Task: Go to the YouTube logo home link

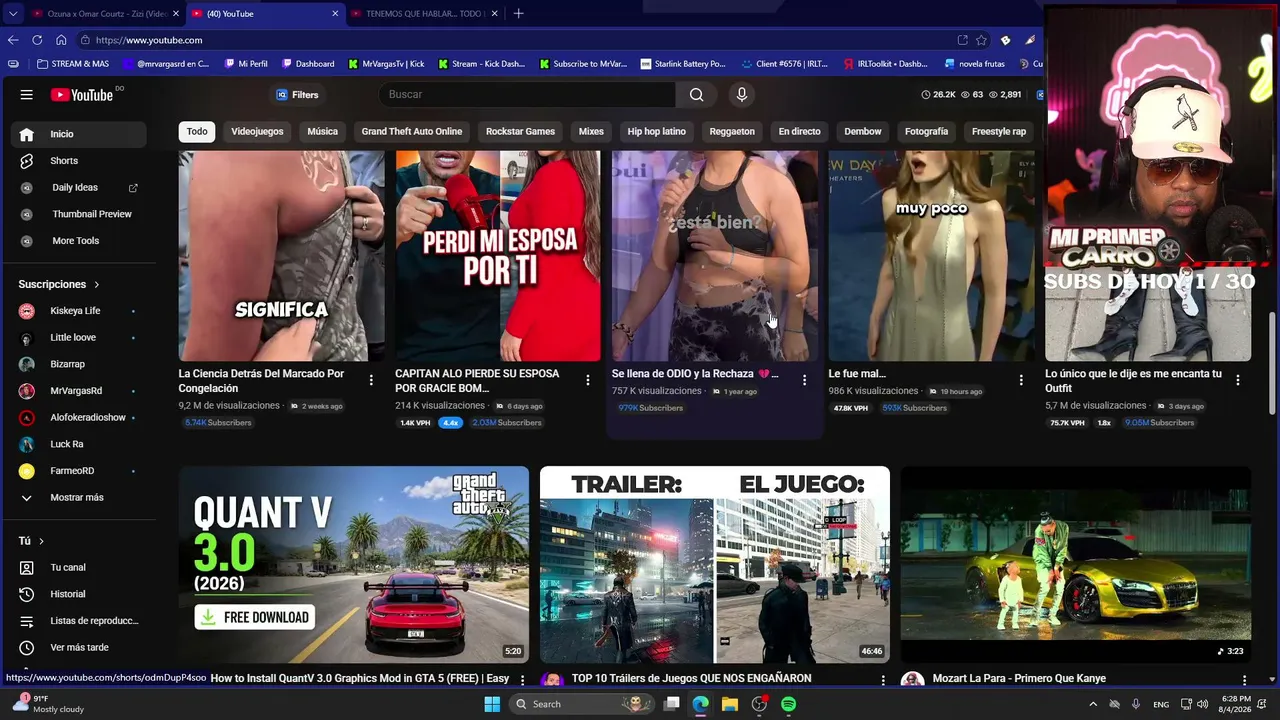Action: click(x=82, y=95)
